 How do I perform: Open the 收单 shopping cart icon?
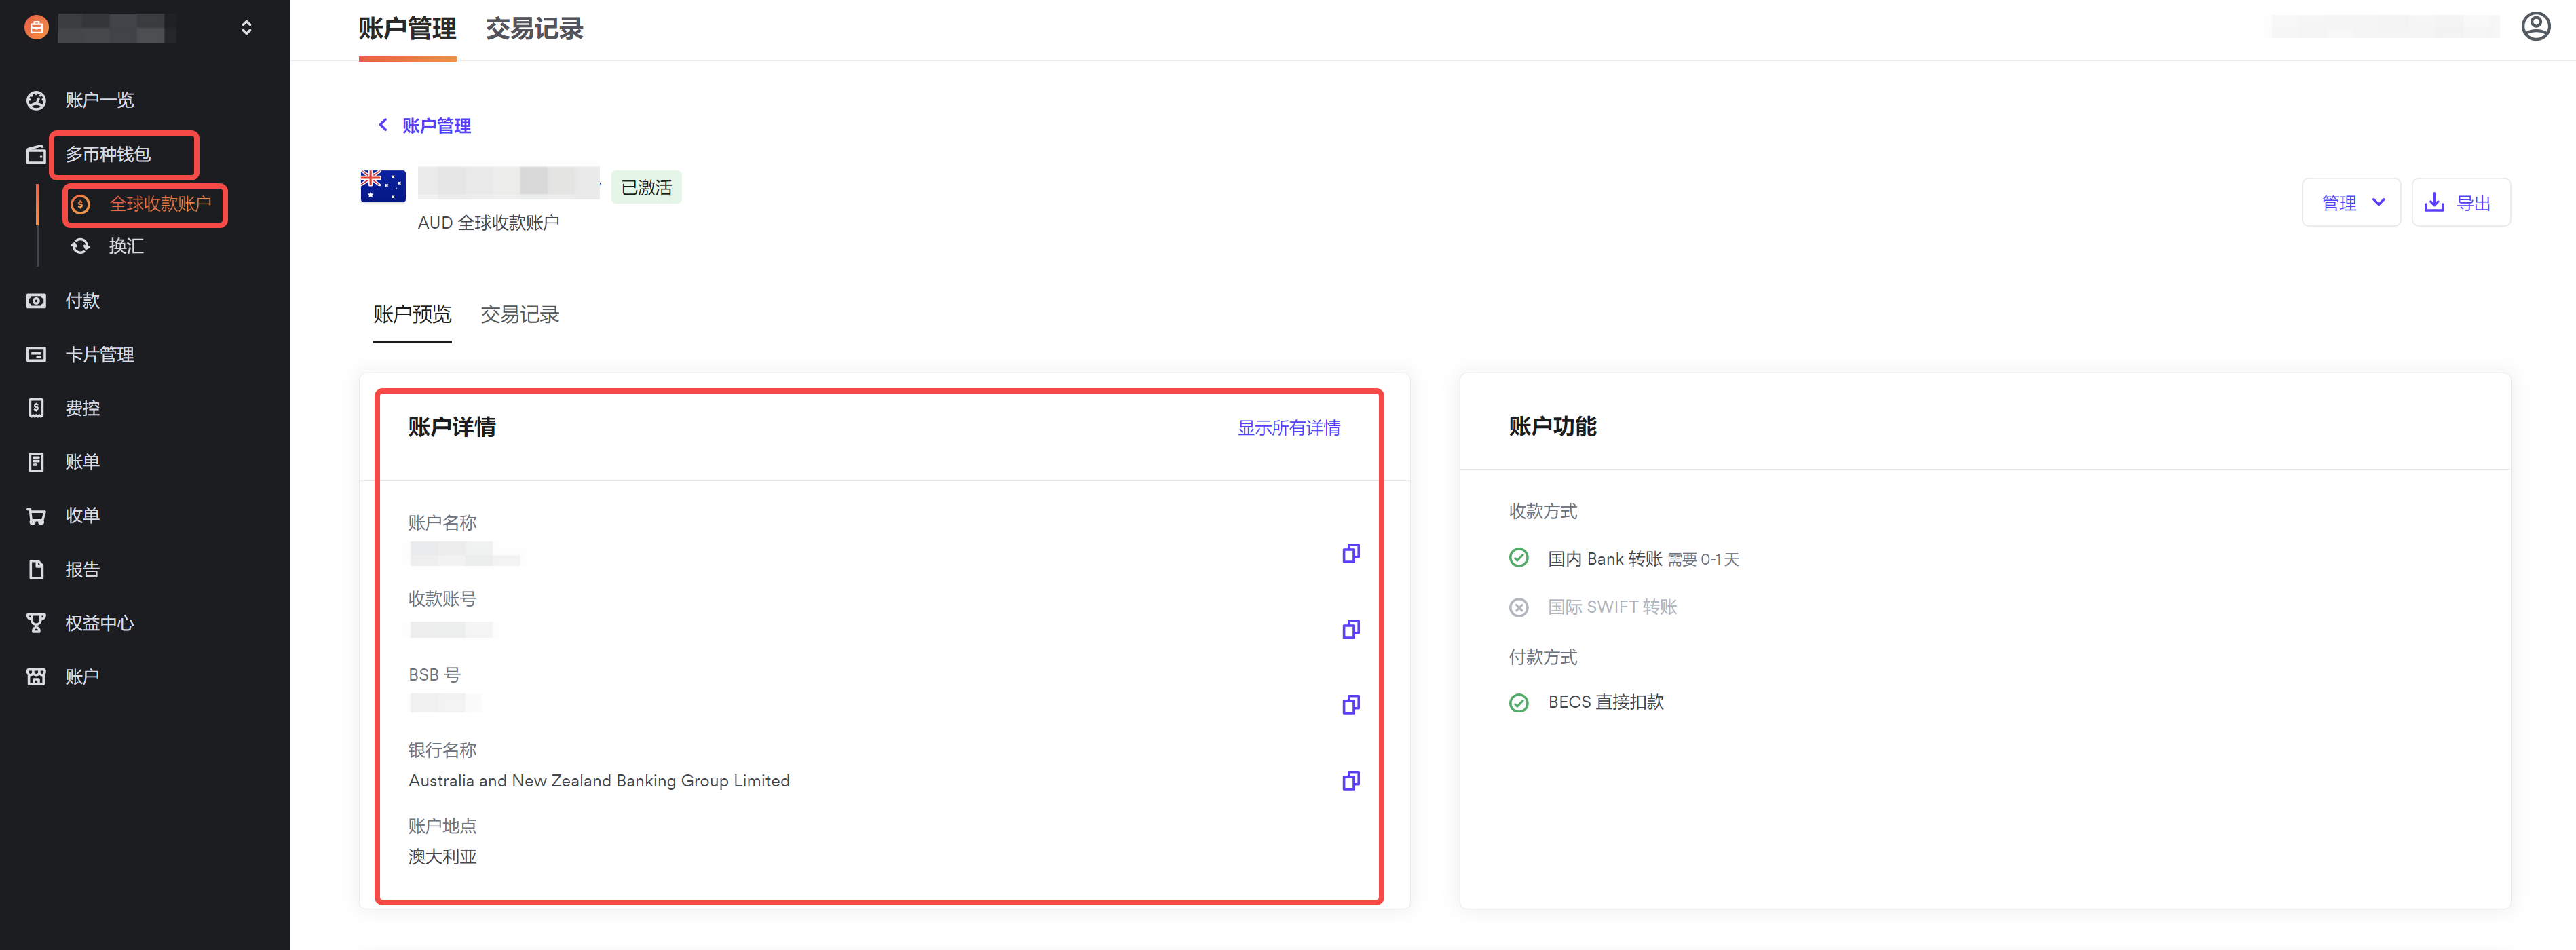click(36, 516)
